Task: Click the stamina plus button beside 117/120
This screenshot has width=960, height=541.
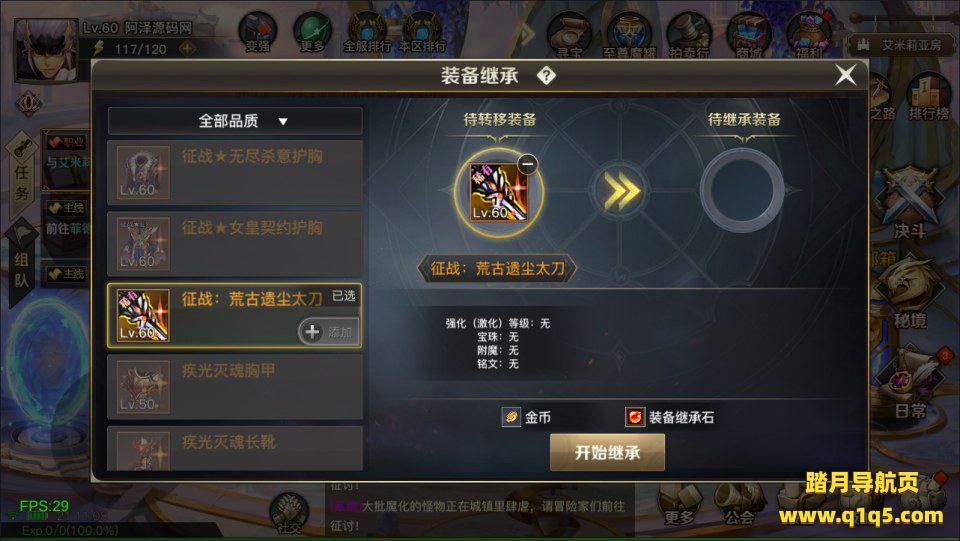Action: pos(187,48)
